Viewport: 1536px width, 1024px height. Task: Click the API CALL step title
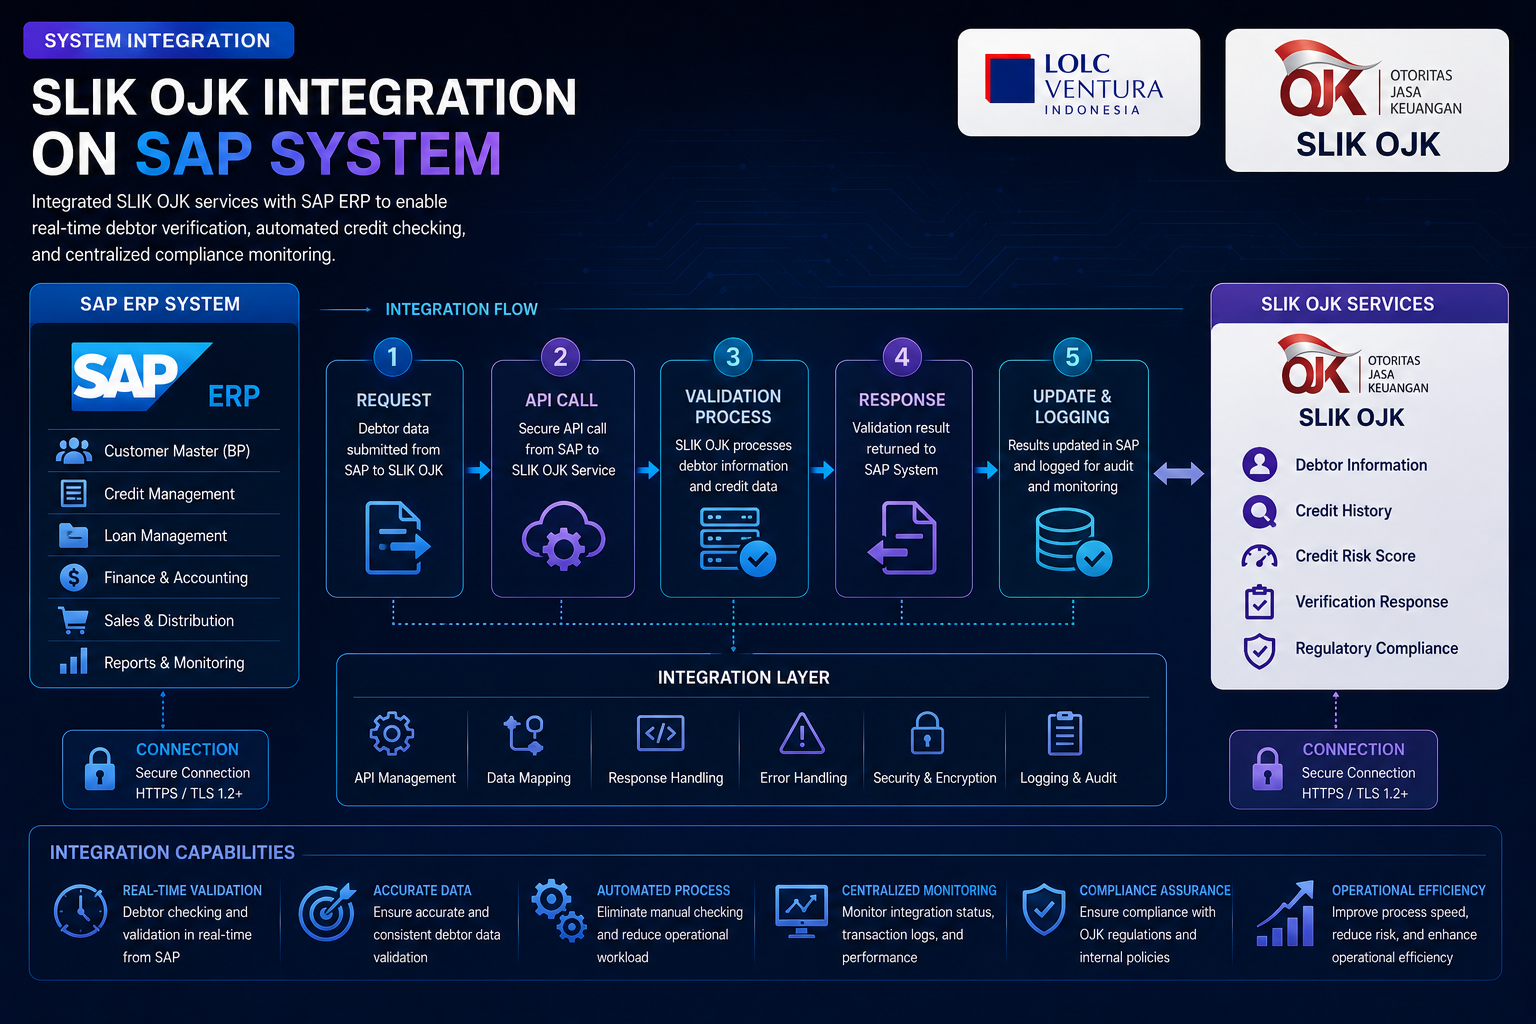(562, 400)
